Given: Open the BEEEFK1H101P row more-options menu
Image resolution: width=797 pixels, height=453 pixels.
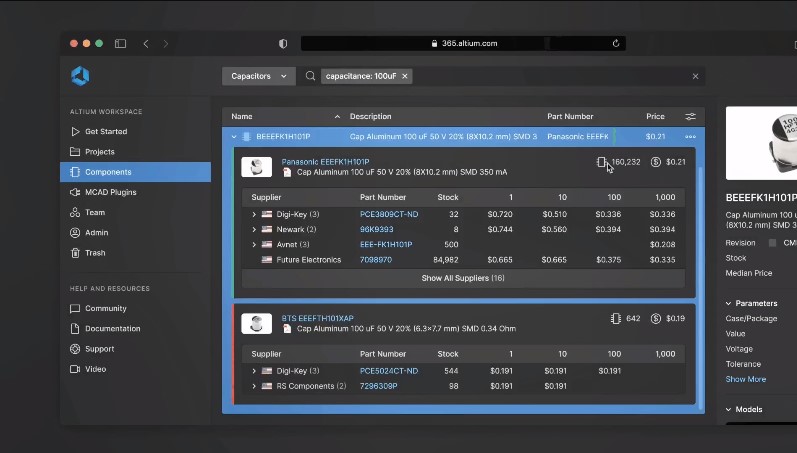Looking at the screenshot, I should (690, 137).
